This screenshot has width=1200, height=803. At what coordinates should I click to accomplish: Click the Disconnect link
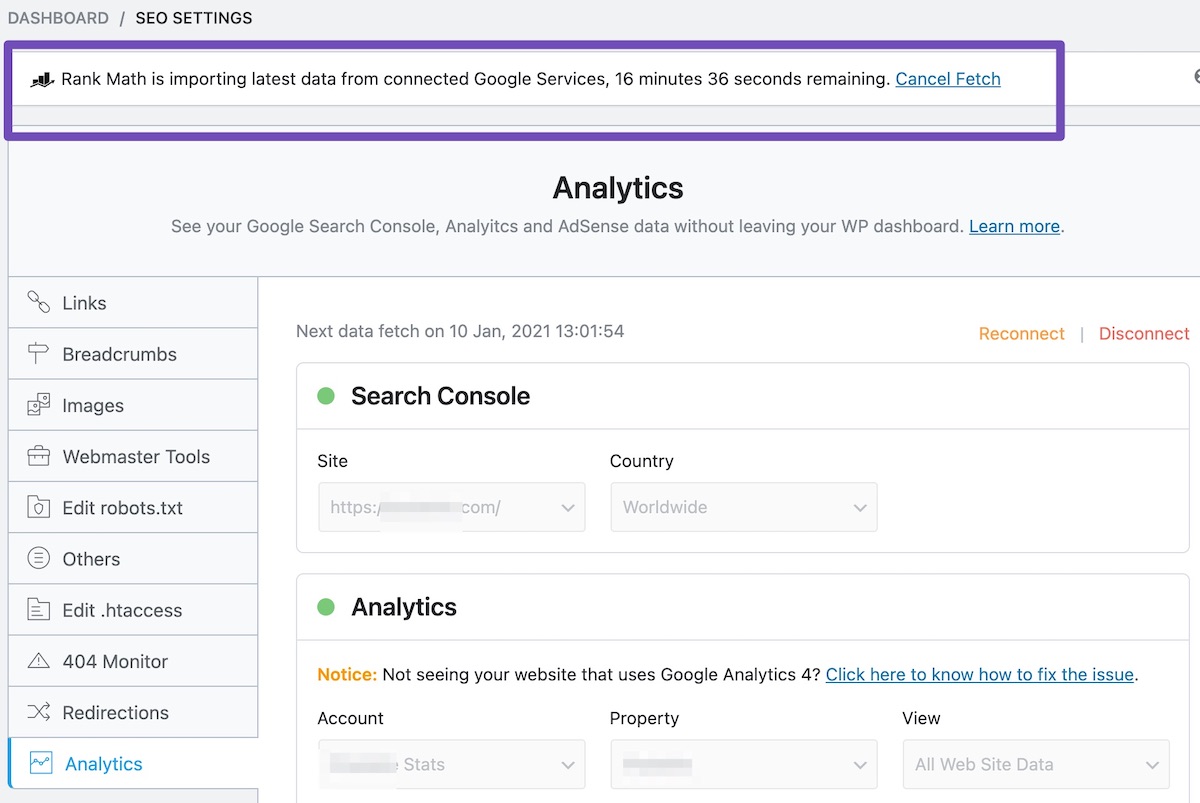(1144, 334)
